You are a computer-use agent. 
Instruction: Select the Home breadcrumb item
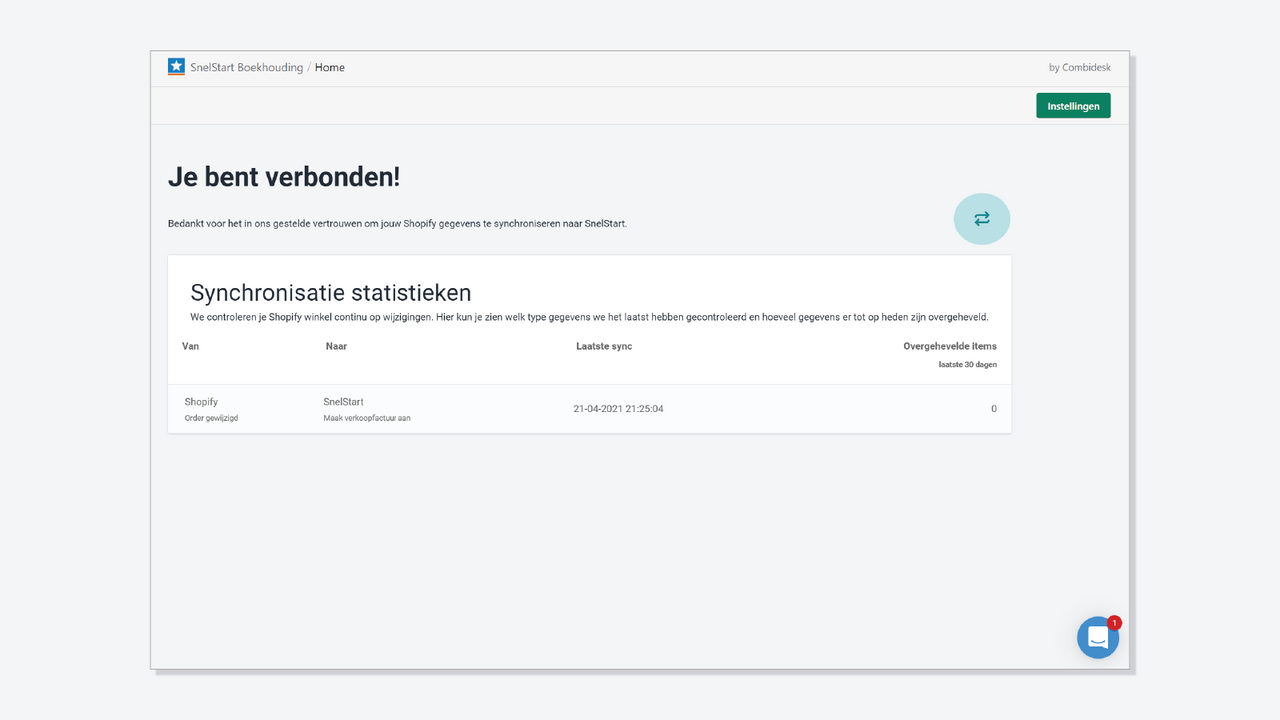(x=330, y=68)
